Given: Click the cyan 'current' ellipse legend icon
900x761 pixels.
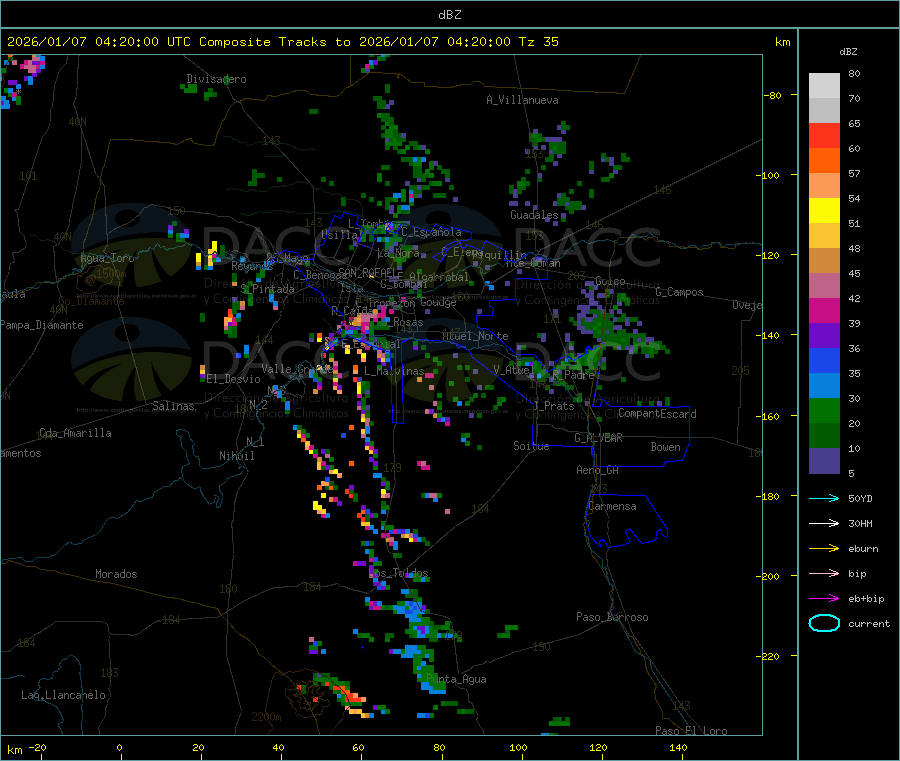Looking at the screenshot, I should click(824, 623).
